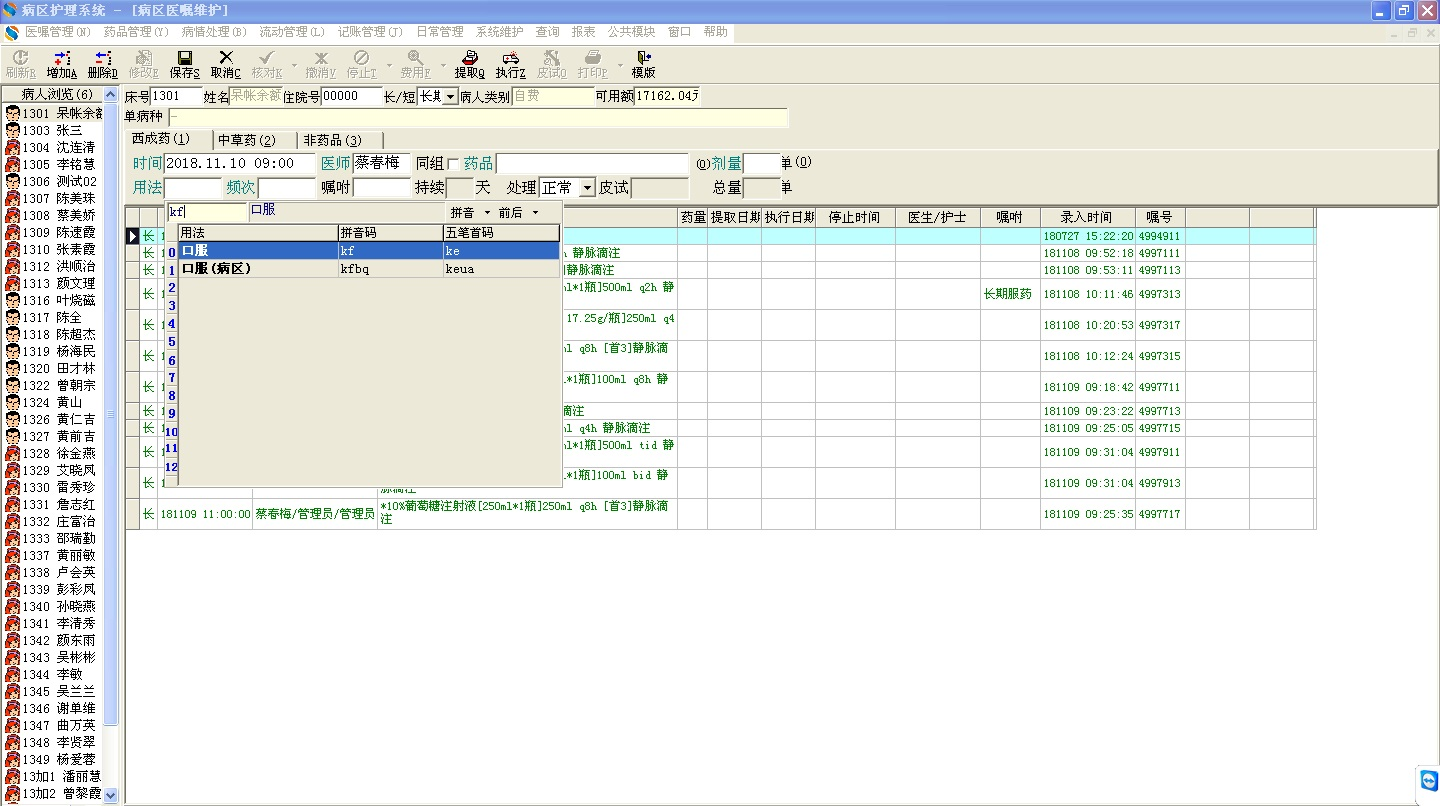The height and width of the screenshot is (806, 1440).
Task: Click the 长期服药 cell in 嘱咐 column
Action: [x=1008, y=294]
